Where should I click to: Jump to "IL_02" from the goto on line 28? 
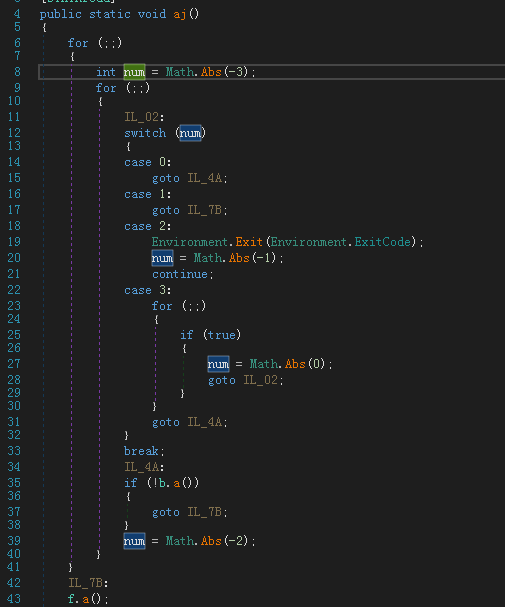260,381
